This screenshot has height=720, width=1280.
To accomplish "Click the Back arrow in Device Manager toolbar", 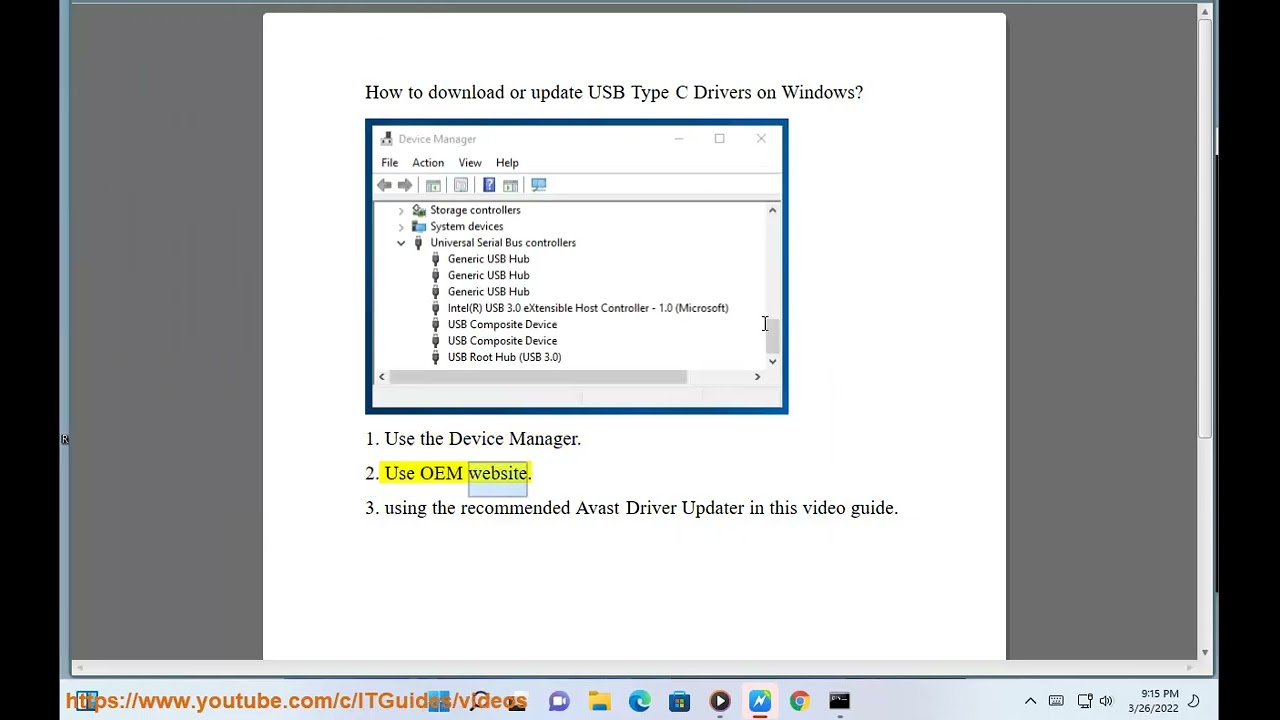I will coord(384,185).
